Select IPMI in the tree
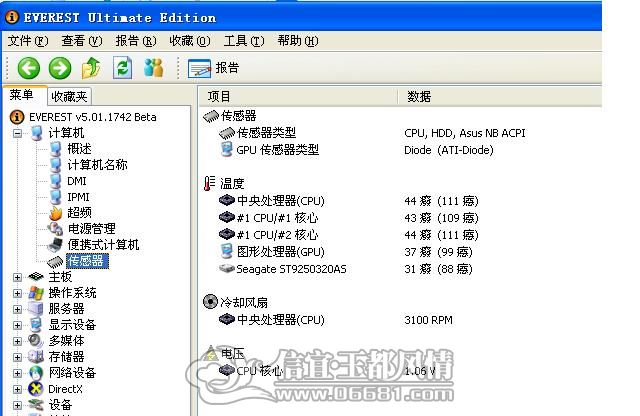 click(x=78, y=197)
